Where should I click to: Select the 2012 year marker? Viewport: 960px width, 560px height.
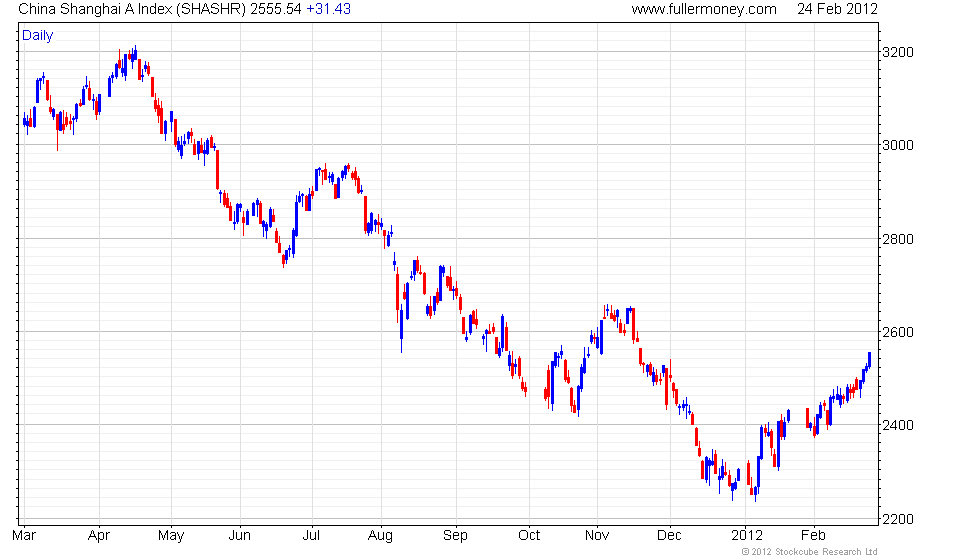tap(747, 536)
